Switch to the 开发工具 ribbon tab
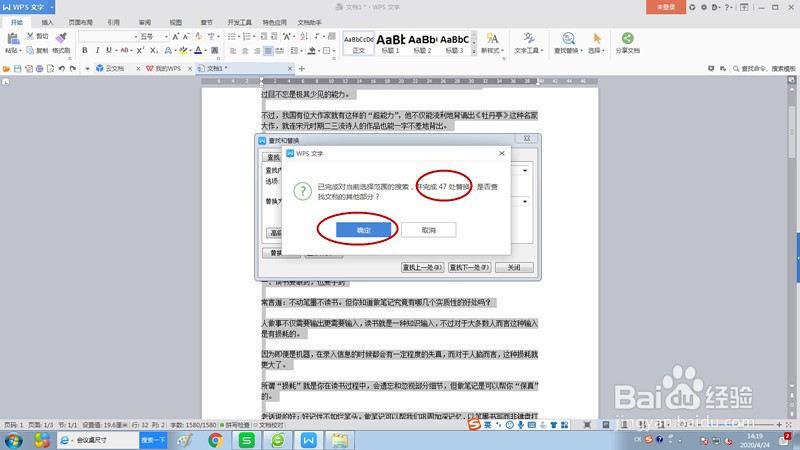The width and height of the screenshot is (800, 450). pos(239,22)
